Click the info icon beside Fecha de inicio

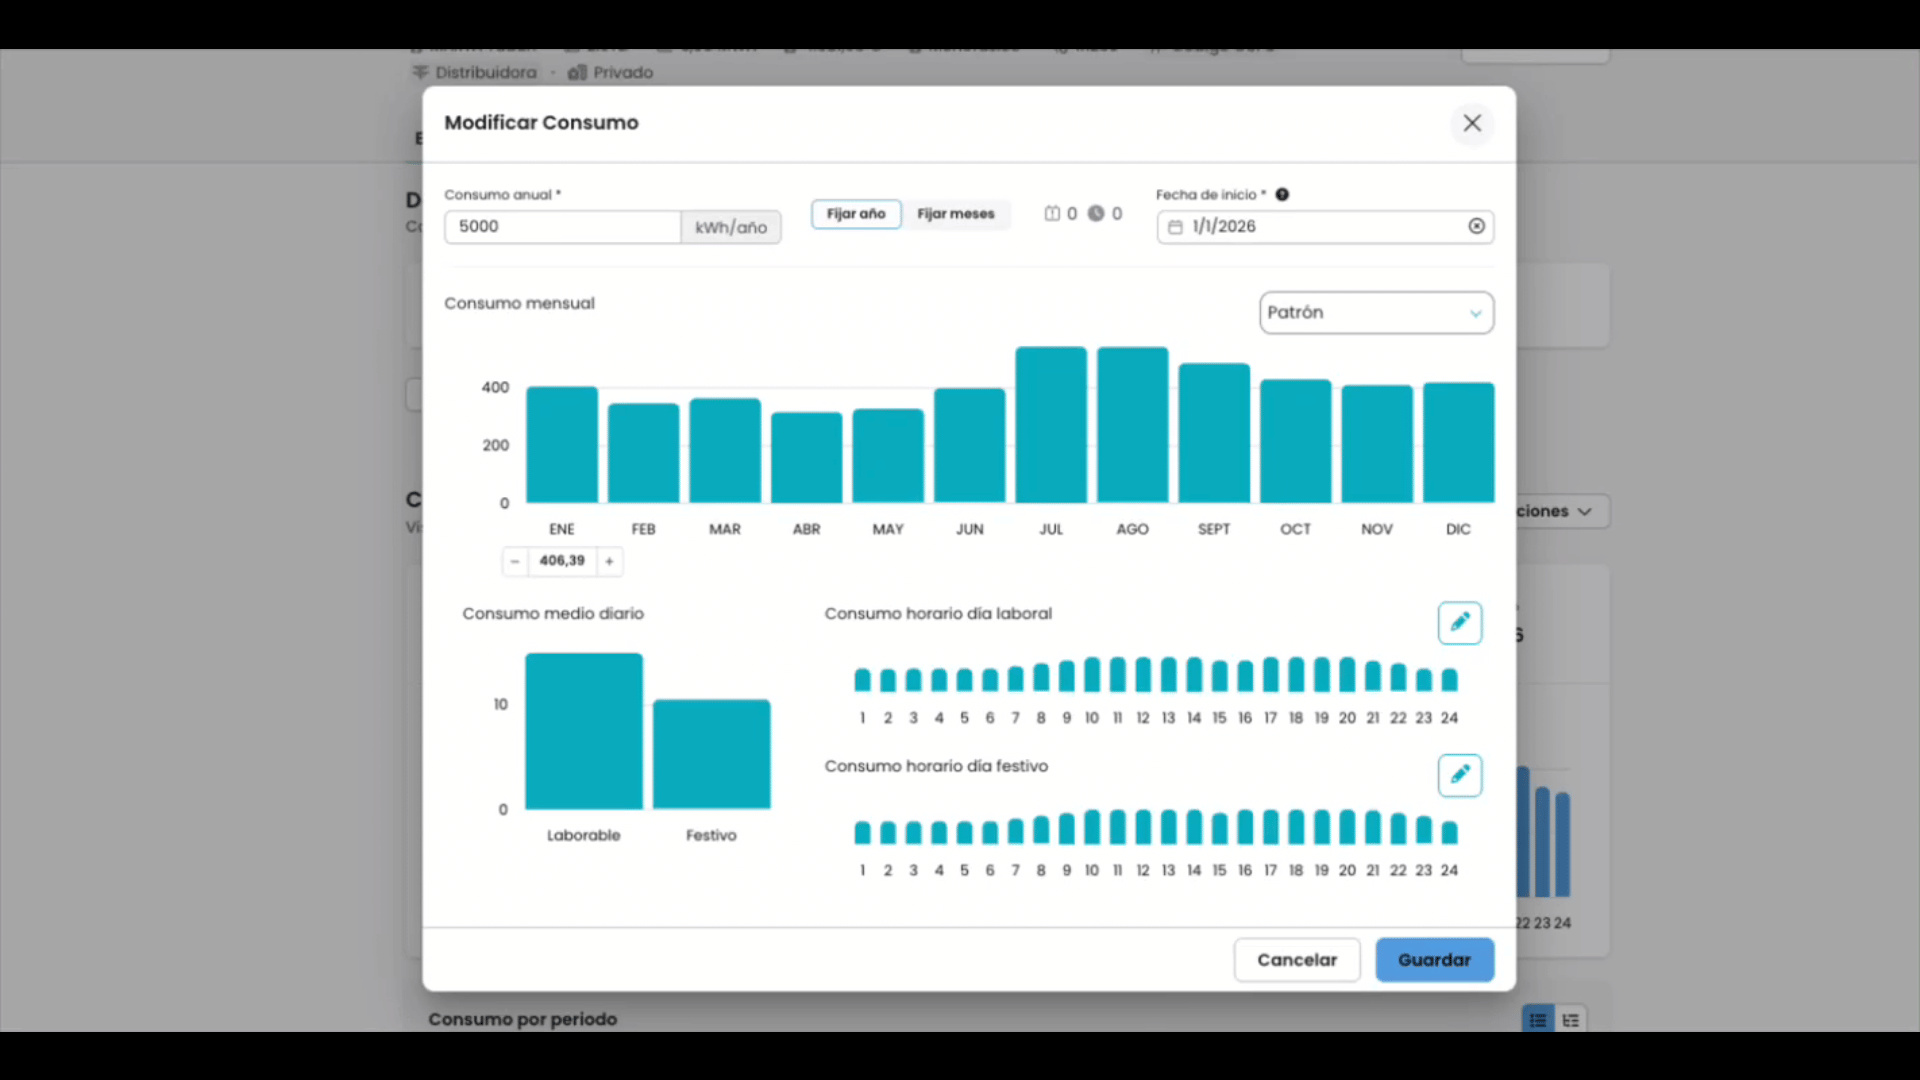coord(1282,194)
